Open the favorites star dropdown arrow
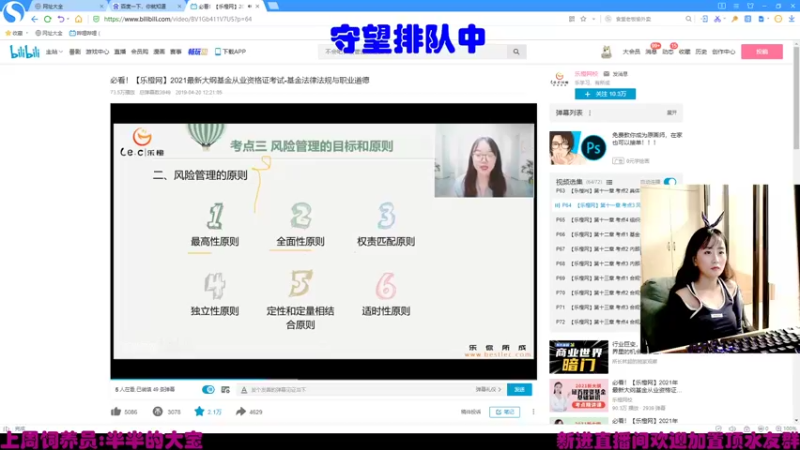 point(593,19)
